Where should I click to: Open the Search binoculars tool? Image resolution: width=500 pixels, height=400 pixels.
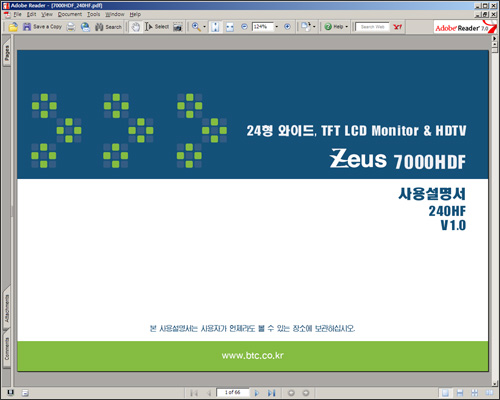(x=108, y=27)
